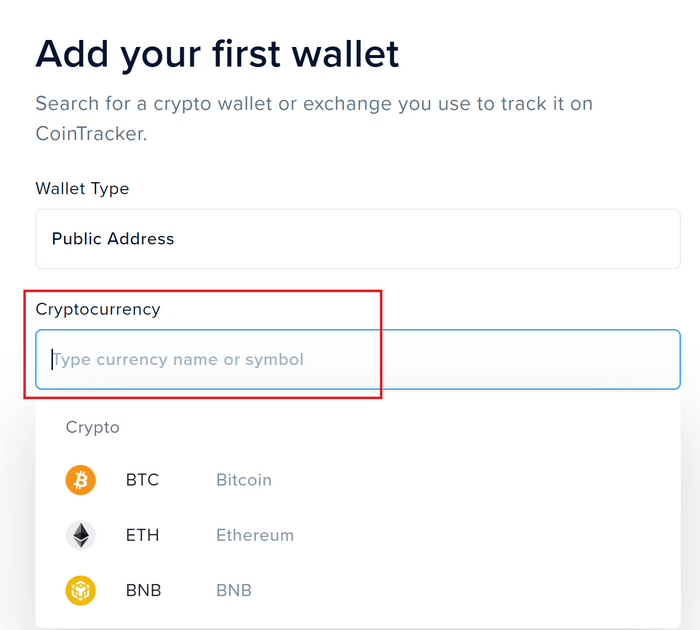Click the Ethereum diamond logo icon

(80, 535)
